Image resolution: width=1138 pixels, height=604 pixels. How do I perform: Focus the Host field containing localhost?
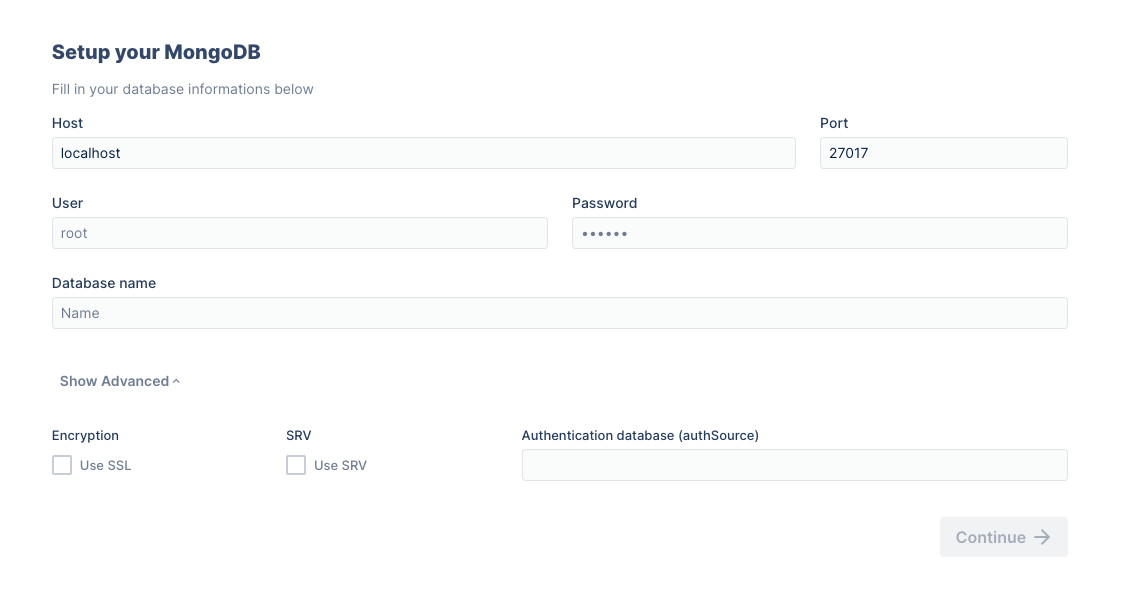click(x=424, y=153)
